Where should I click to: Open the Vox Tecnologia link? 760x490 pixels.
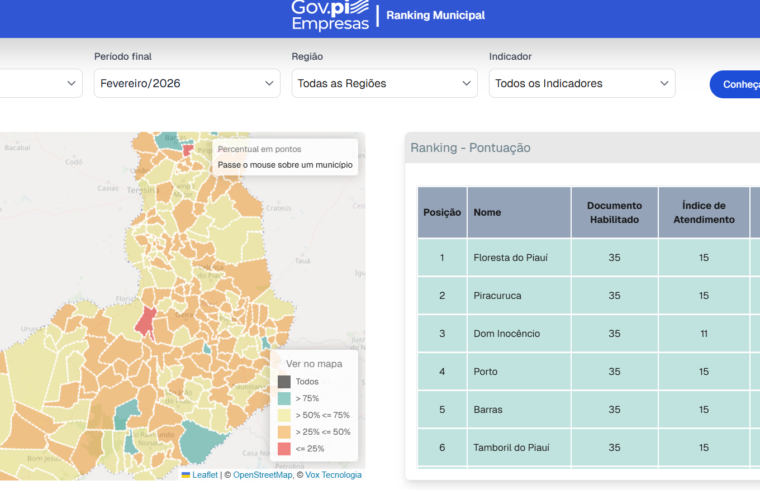(x=333, y=475)
